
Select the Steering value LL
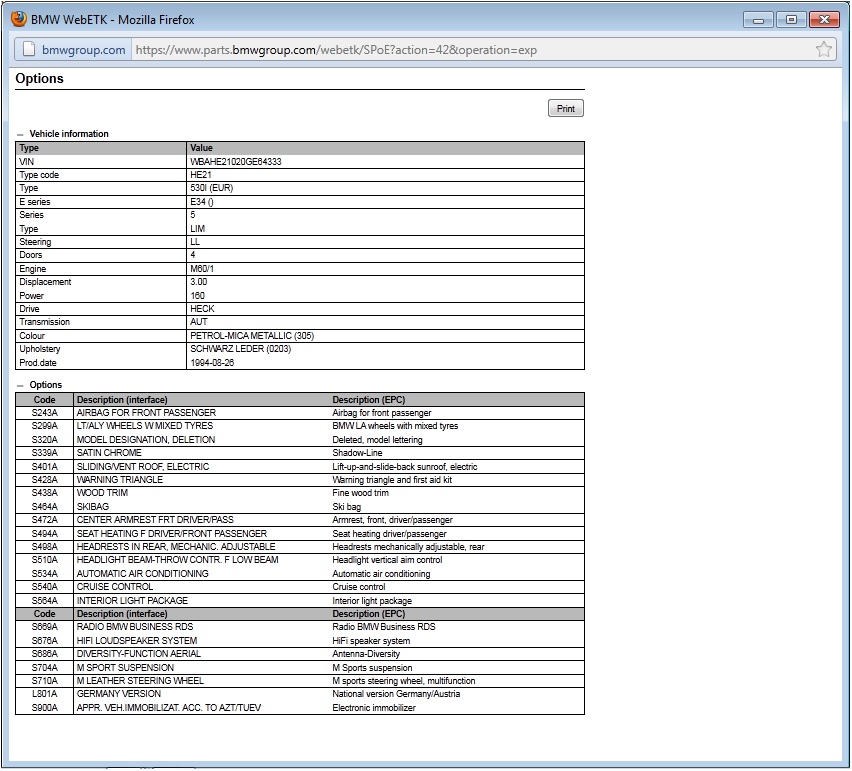(x=195, y=242)
